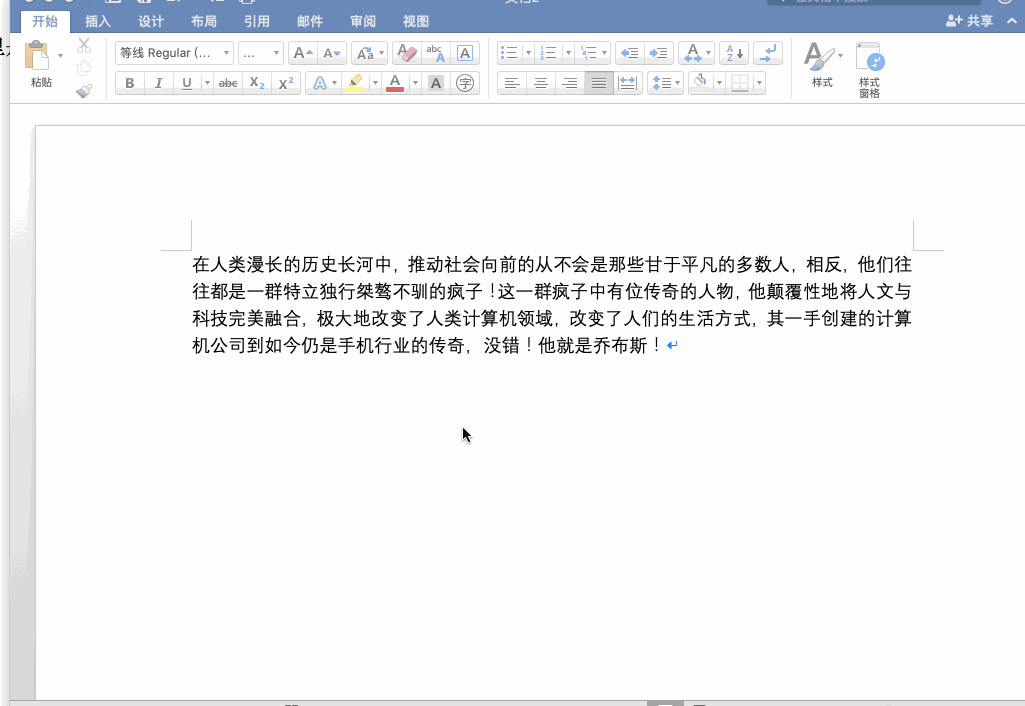Expand borders options arrow

coord(759,83)
